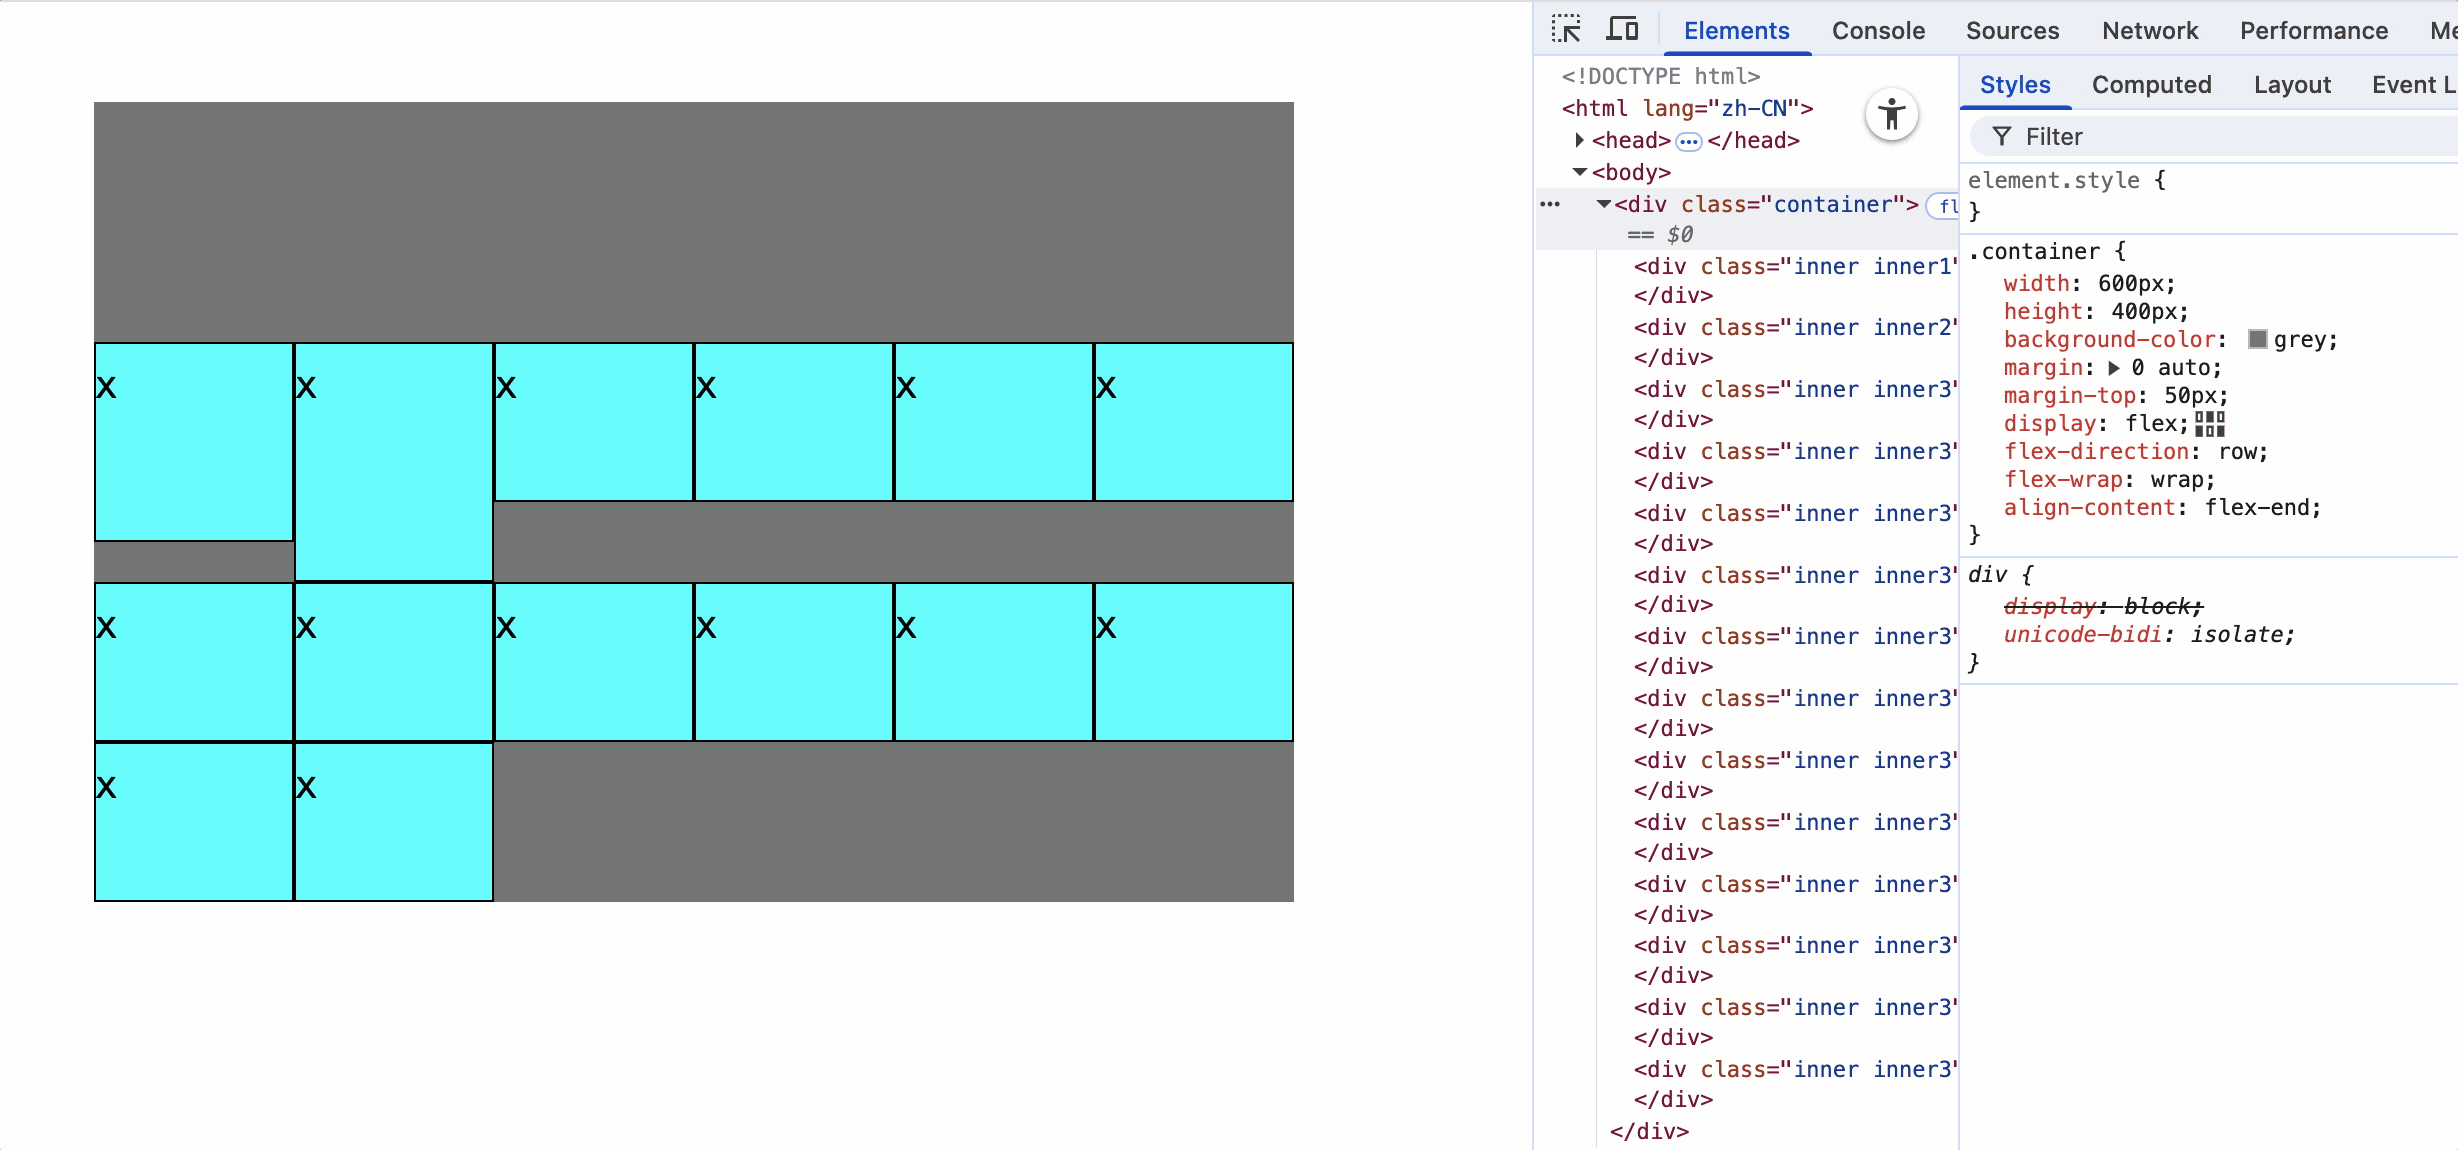
Task: Toggle the device toolbar icon
Action: 1621,29
